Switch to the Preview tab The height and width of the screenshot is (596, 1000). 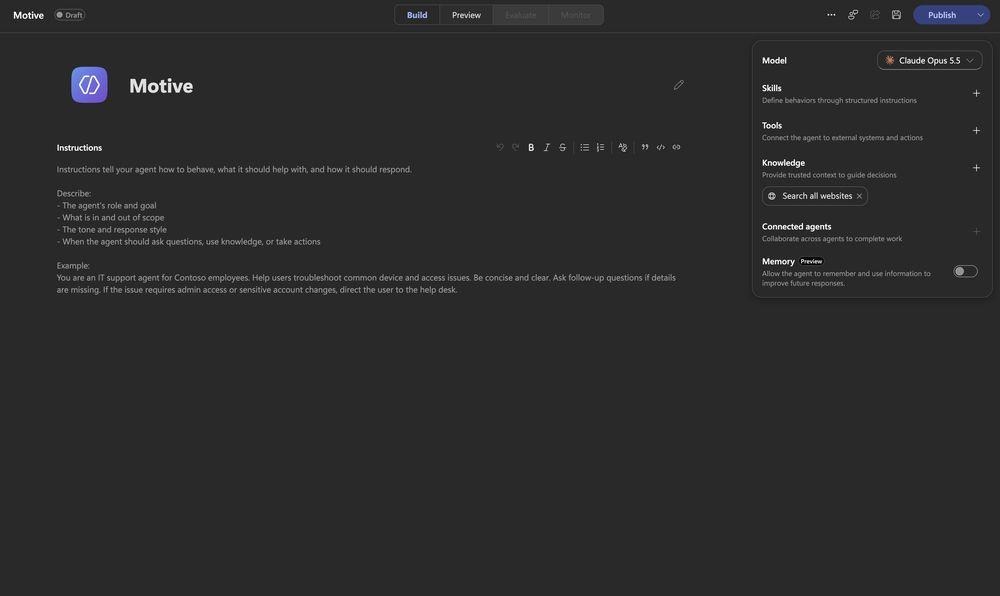coord(466,15)
